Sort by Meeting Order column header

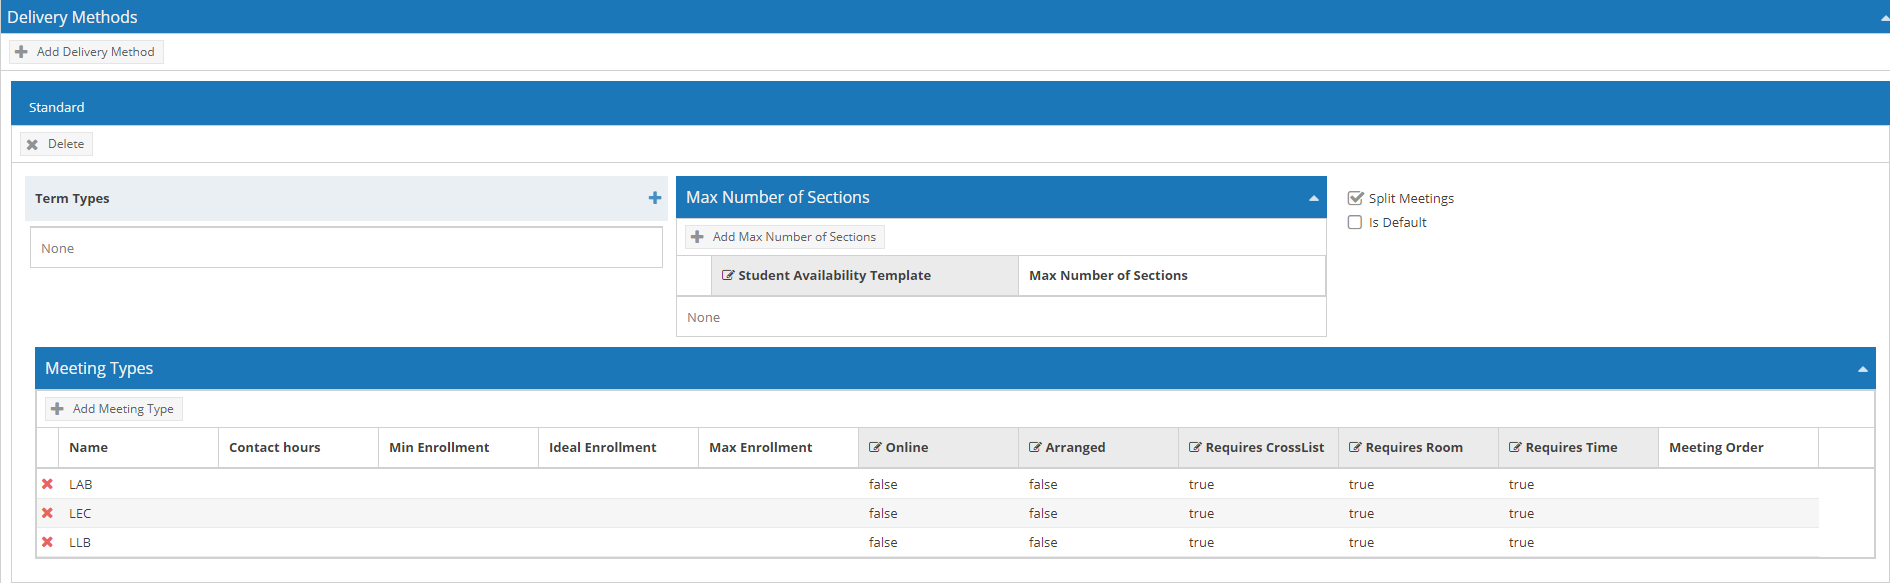click(x=1738, y=447)
